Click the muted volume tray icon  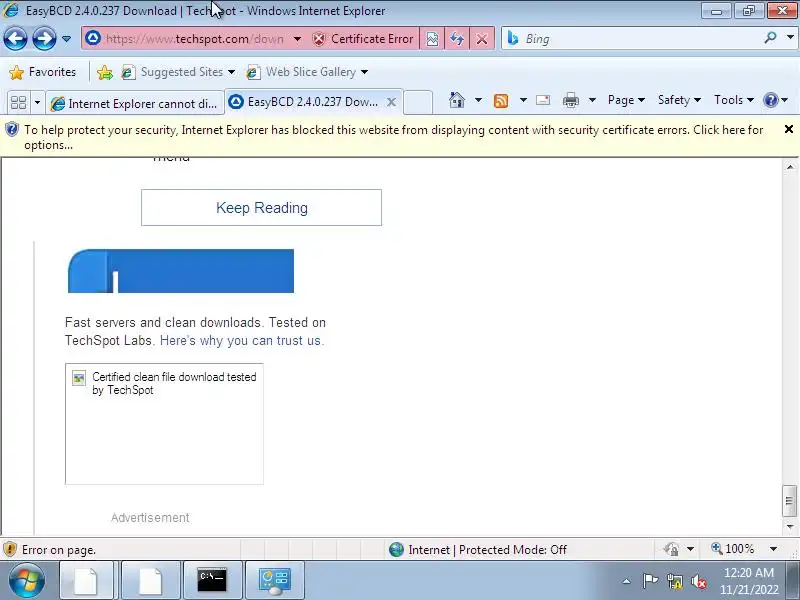(x=698, y=581)
